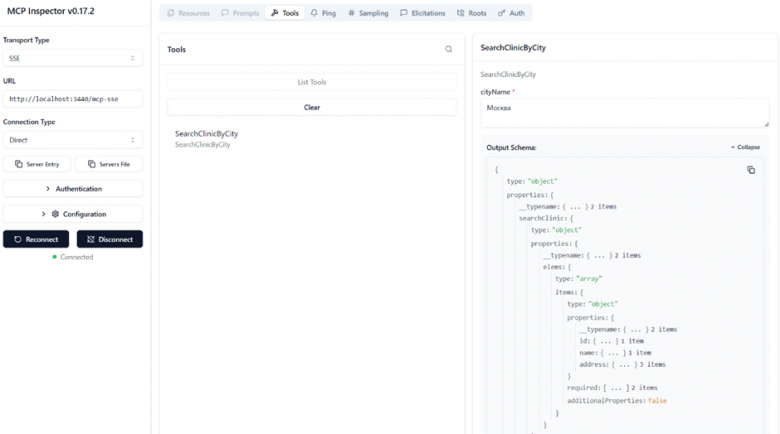
Task: Click the Reconnect button
Action: click(36, 239)
